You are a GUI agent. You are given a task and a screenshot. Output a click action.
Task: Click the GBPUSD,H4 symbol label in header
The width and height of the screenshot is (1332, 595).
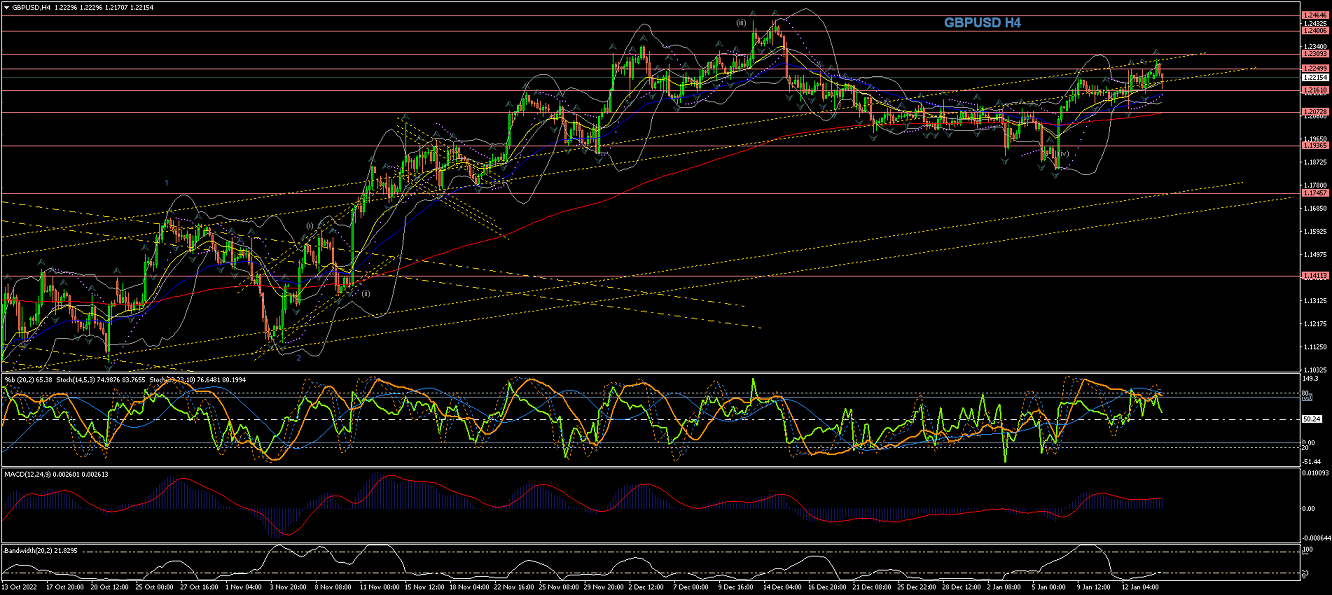(x=33, y=7)
